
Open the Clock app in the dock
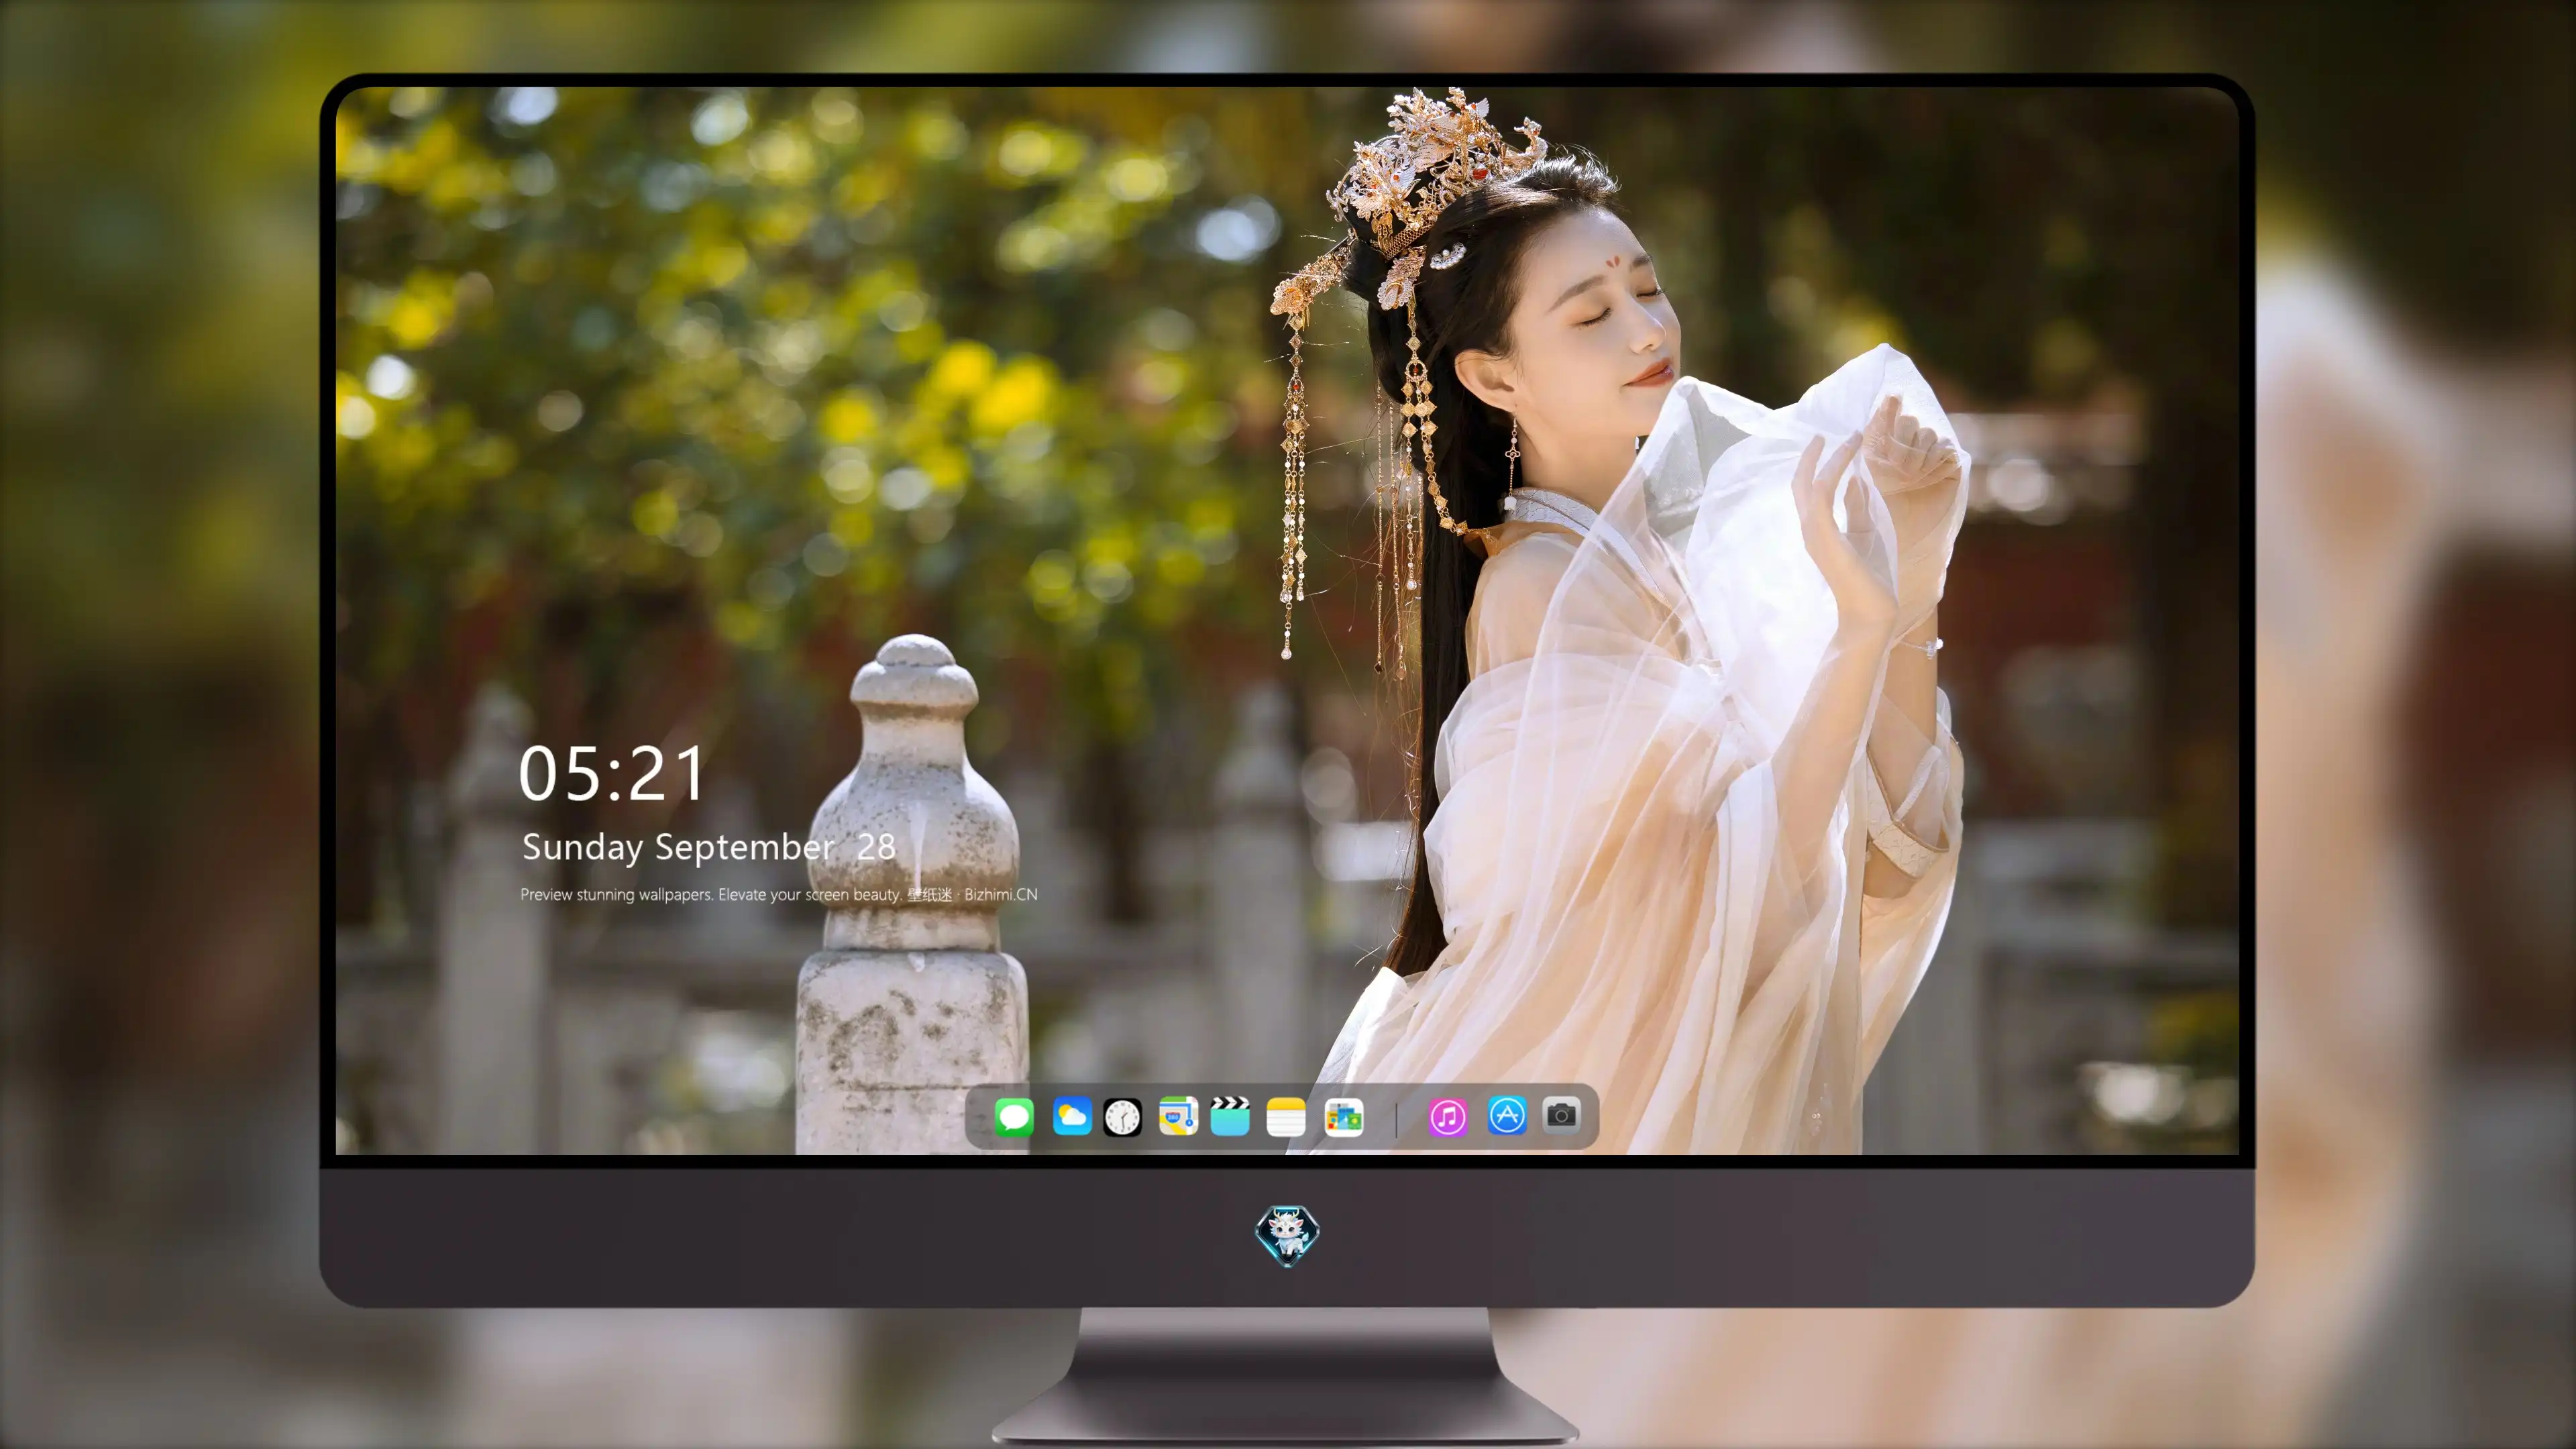[x=1122, y=1117]
